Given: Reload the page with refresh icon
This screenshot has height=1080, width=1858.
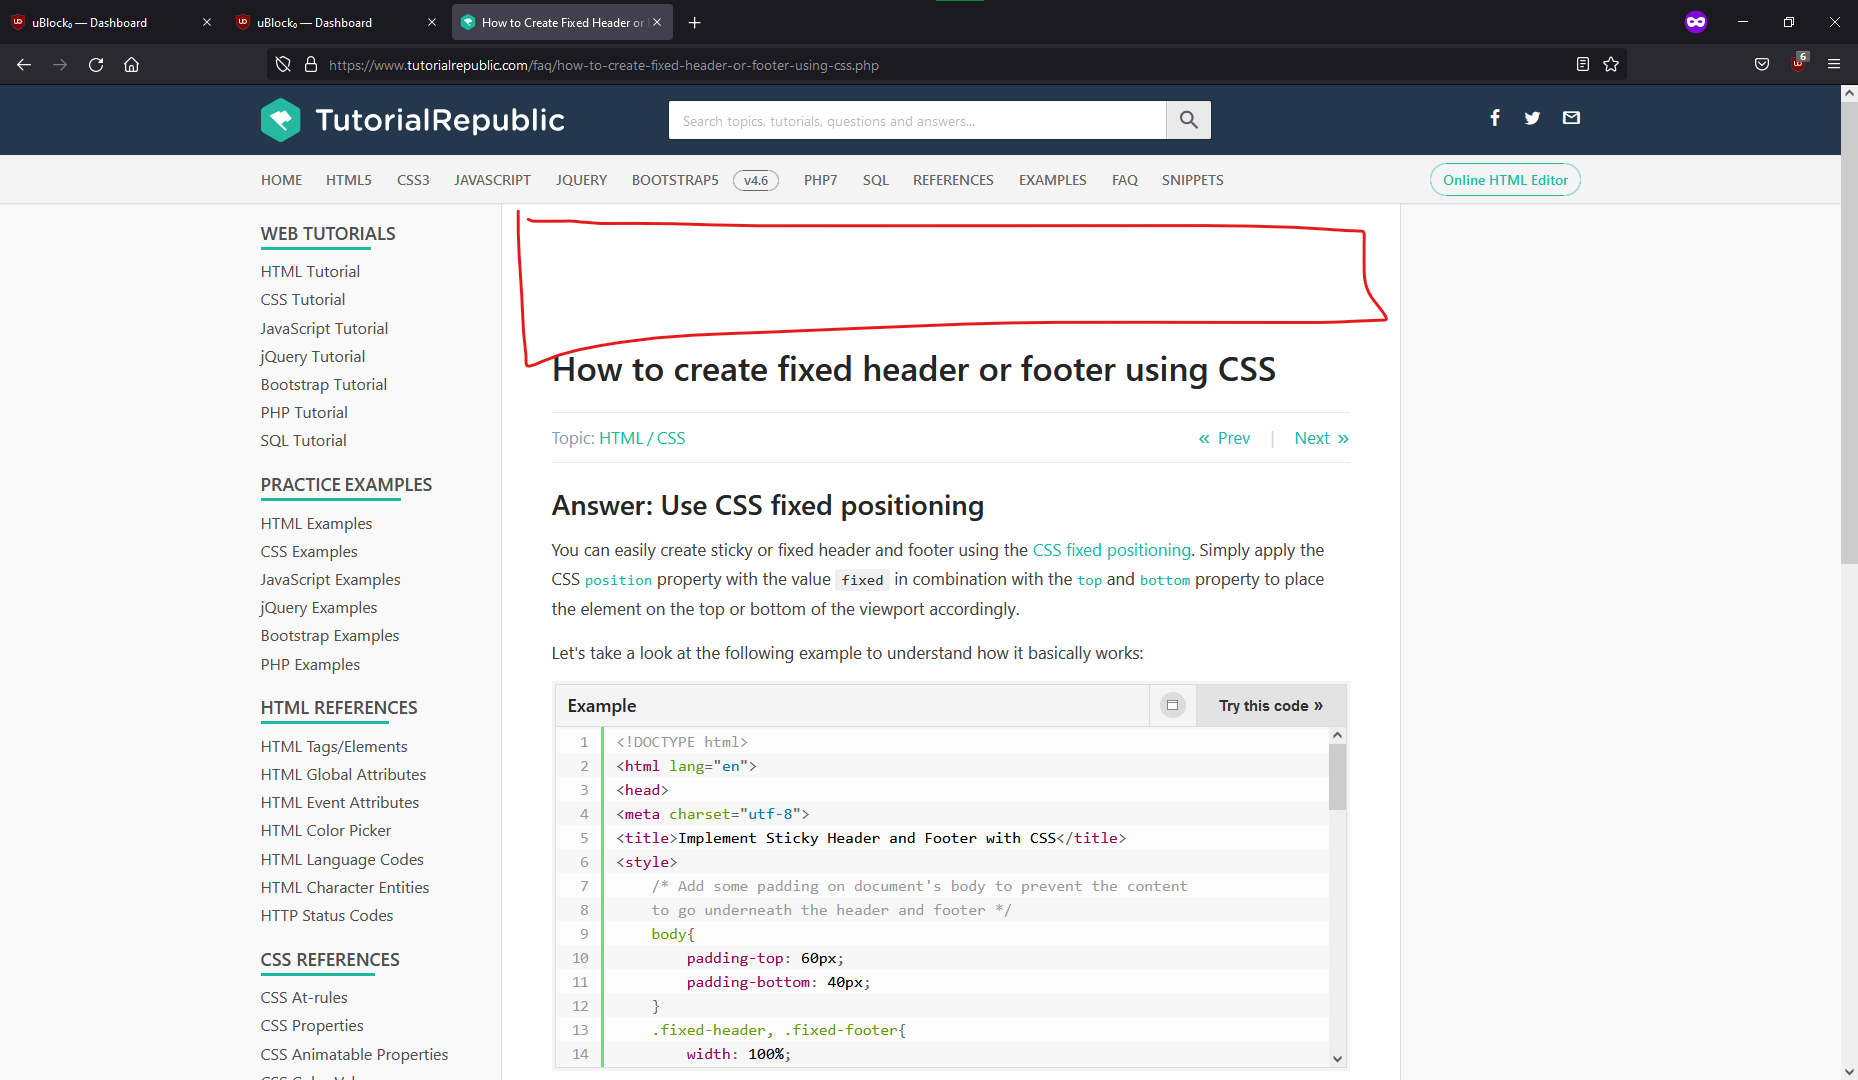Looking at the screenshot, I should tap(96, 65).
